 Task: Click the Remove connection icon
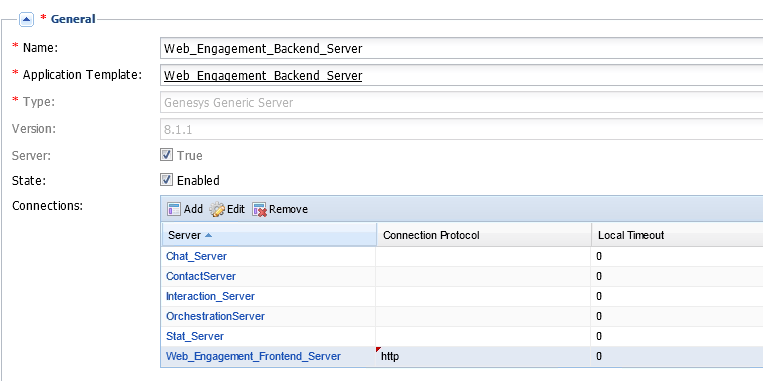click(x=260, y=210)
